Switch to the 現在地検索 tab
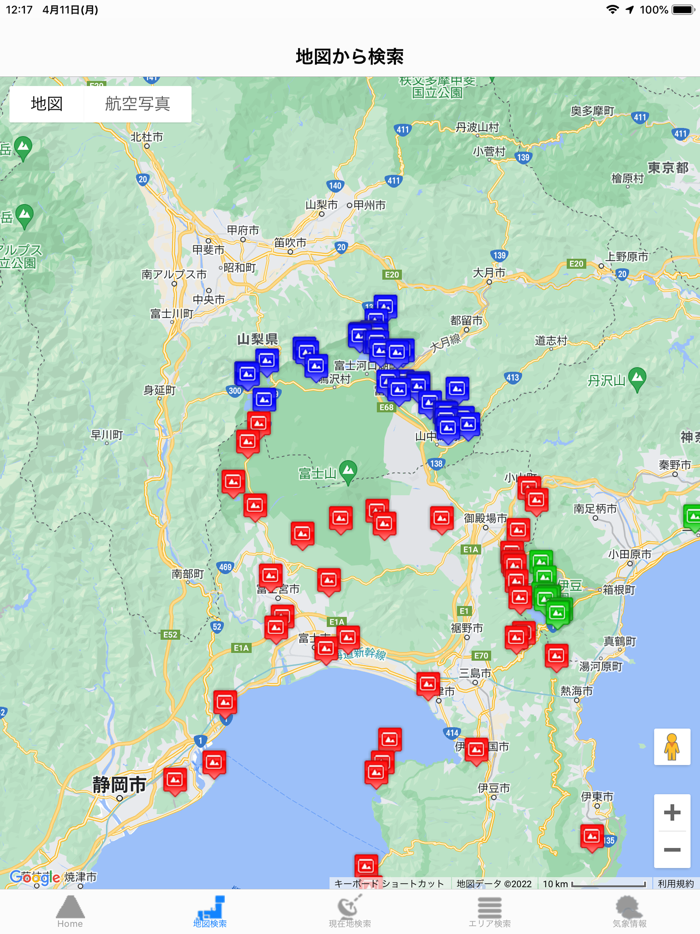This screenshot has height=934, width=700. [350, 911]
